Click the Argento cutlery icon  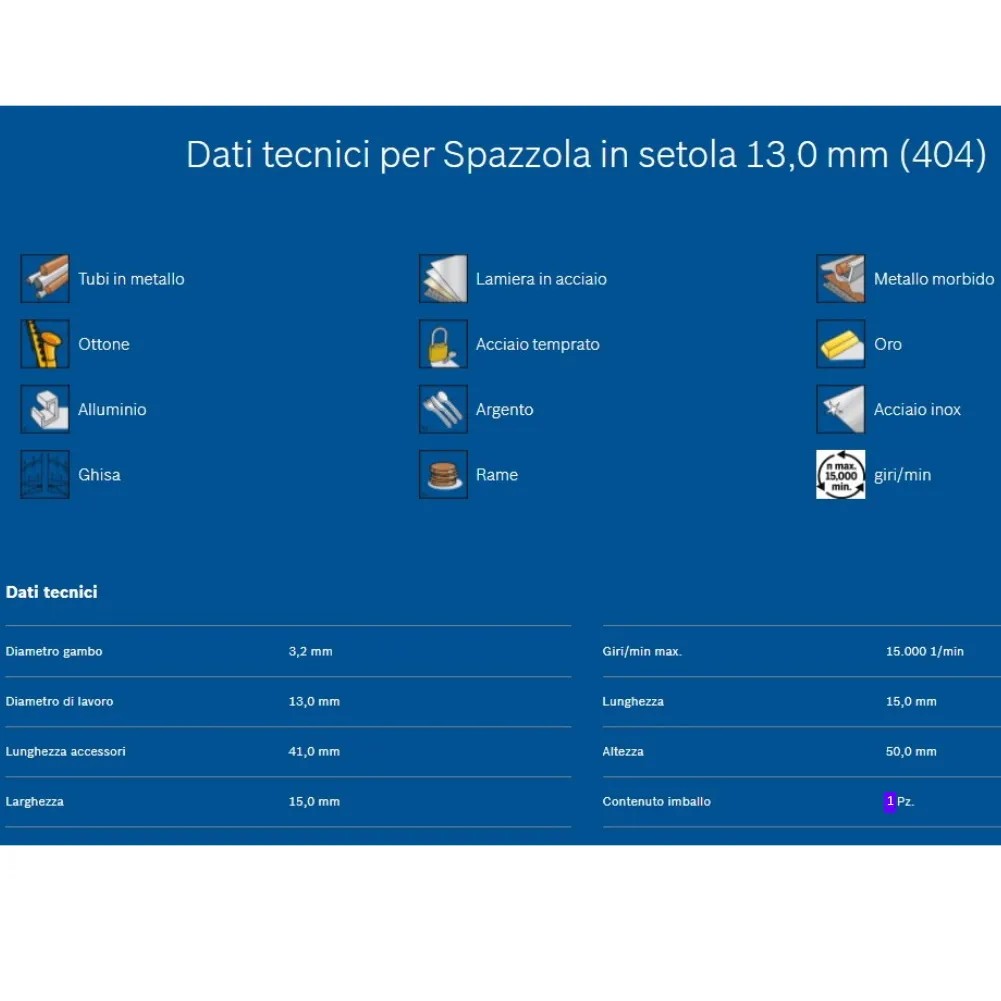443,409
